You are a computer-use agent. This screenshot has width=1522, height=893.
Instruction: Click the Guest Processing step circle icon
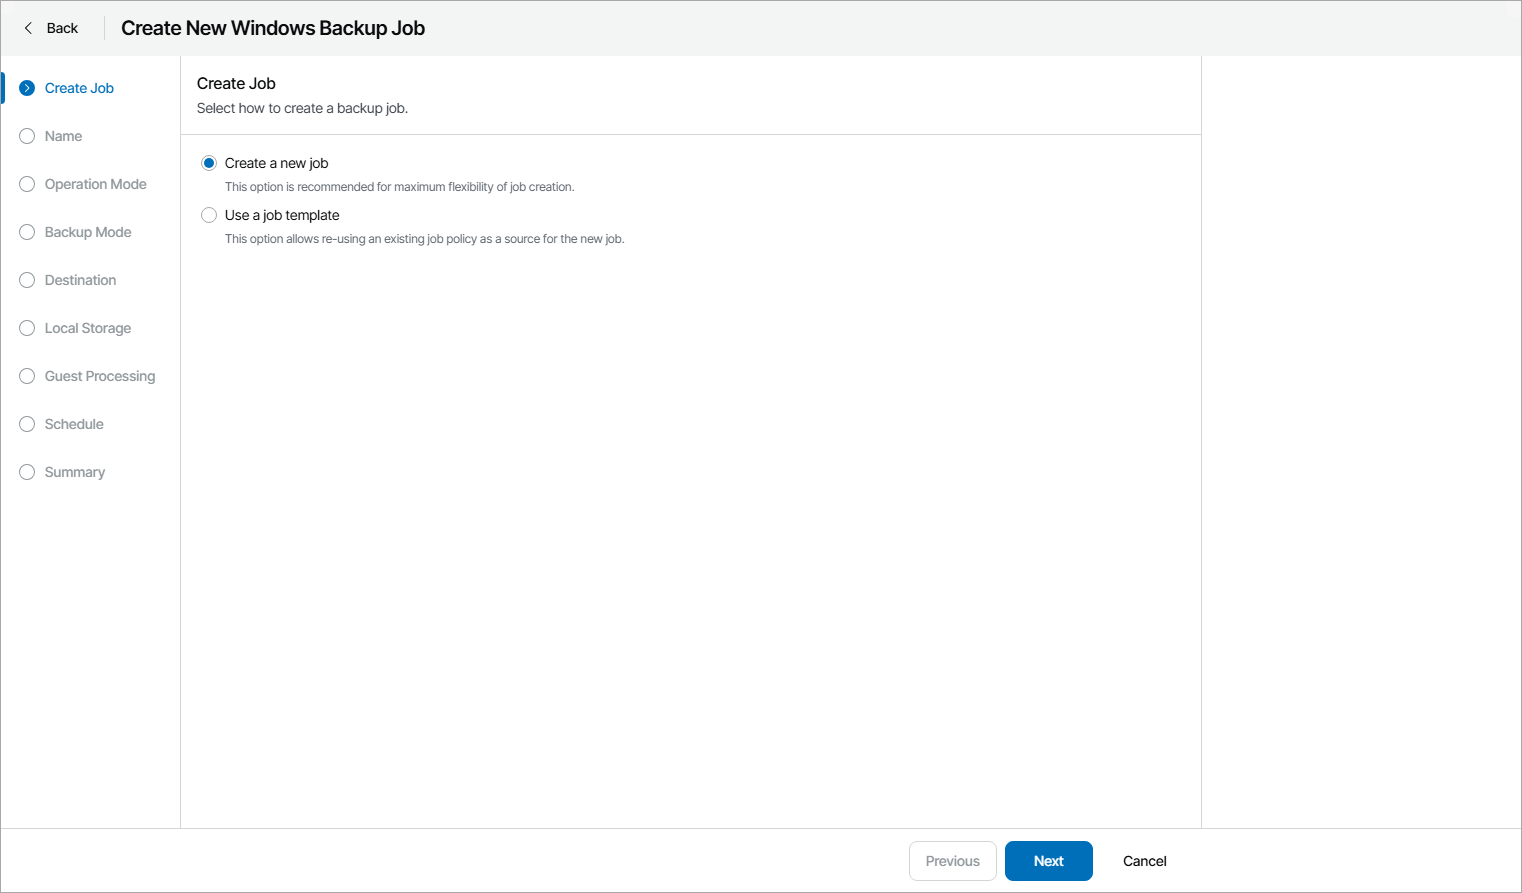(27, 376)
